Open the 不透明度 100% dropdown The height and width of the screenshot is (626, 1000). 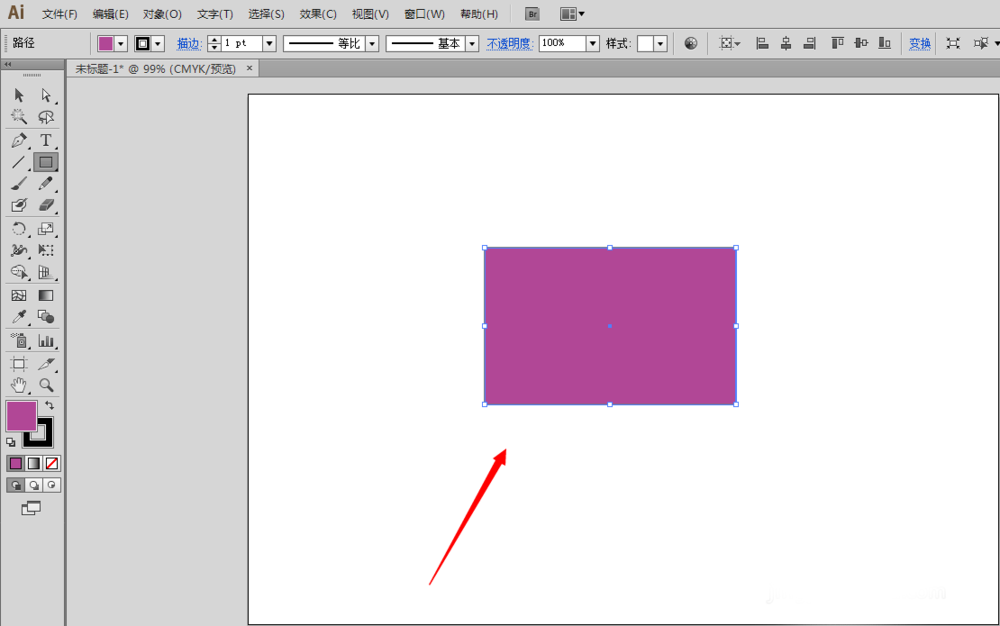[591, 43]
